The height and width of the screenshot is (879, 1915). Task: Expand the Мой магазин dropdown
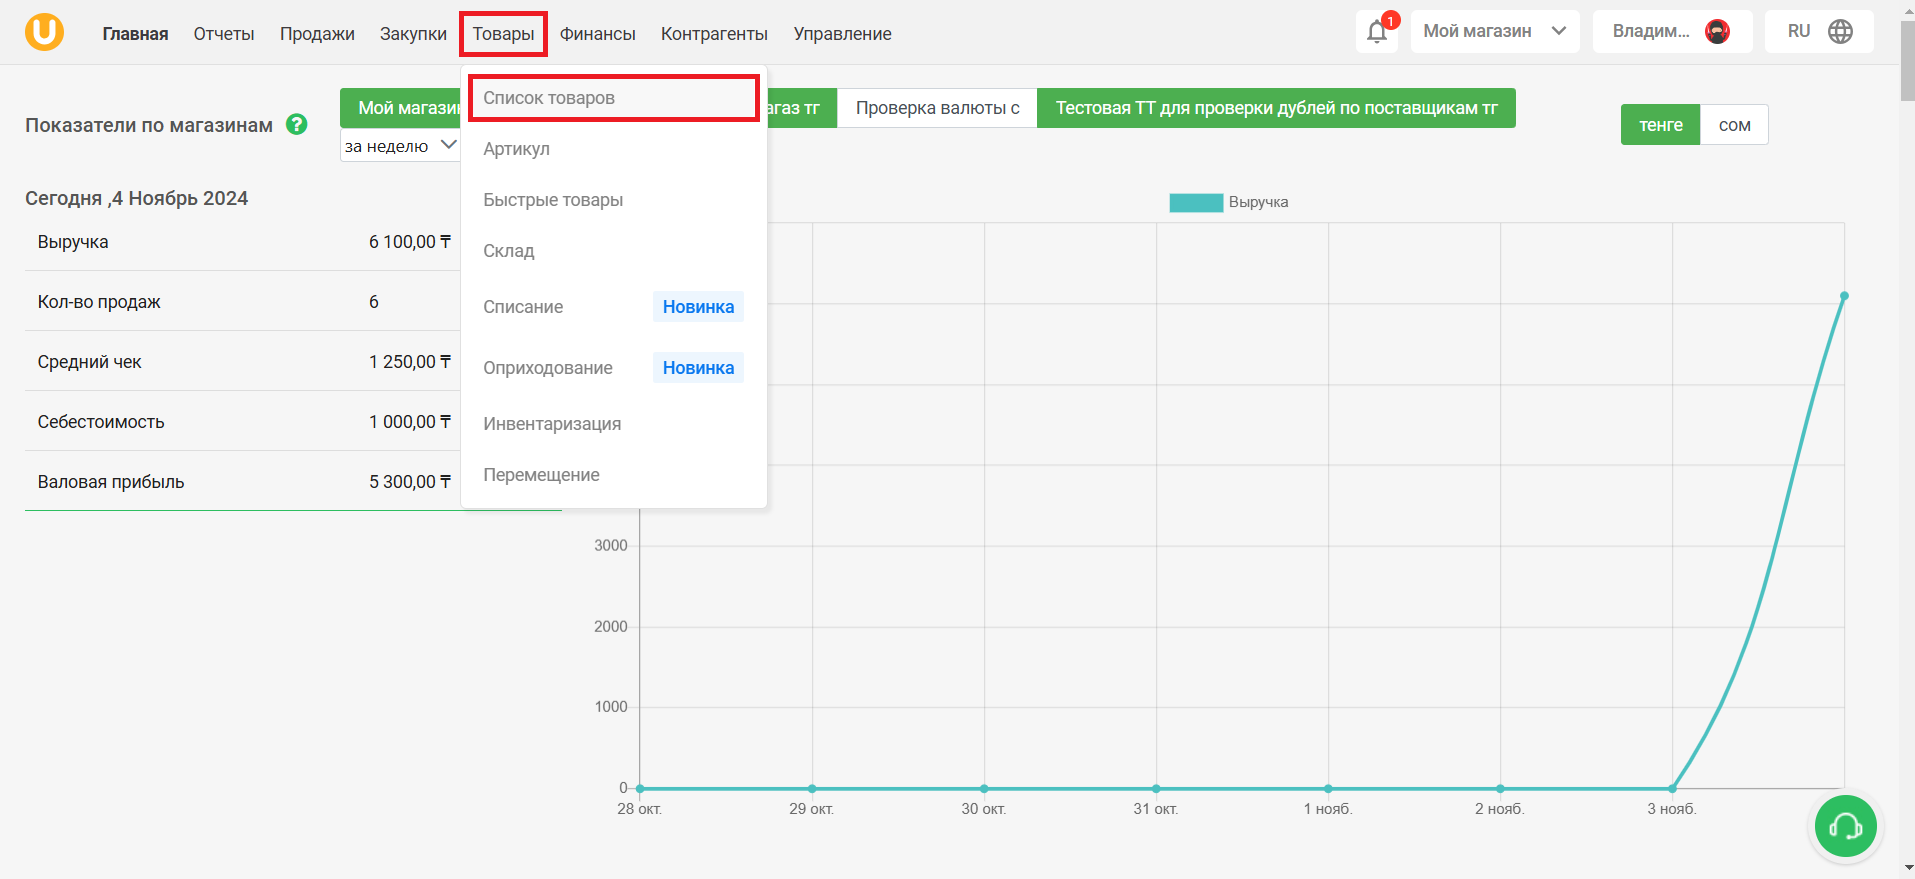[1495, 32]
